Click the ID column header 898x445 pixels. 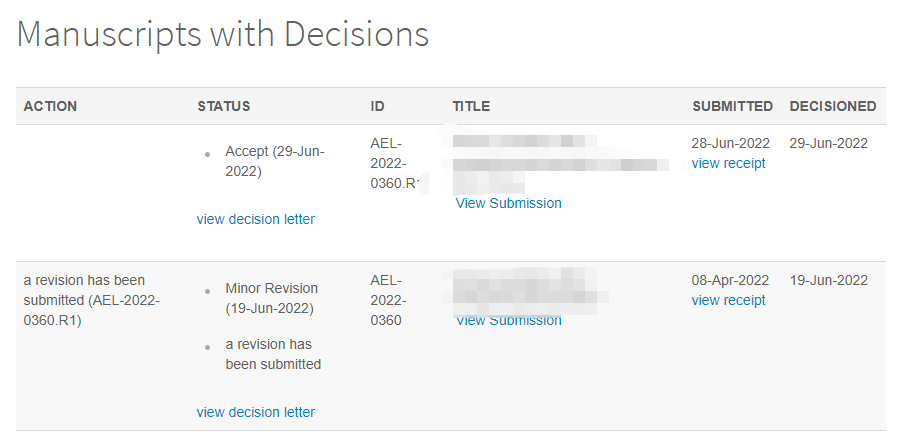(377, 107)
